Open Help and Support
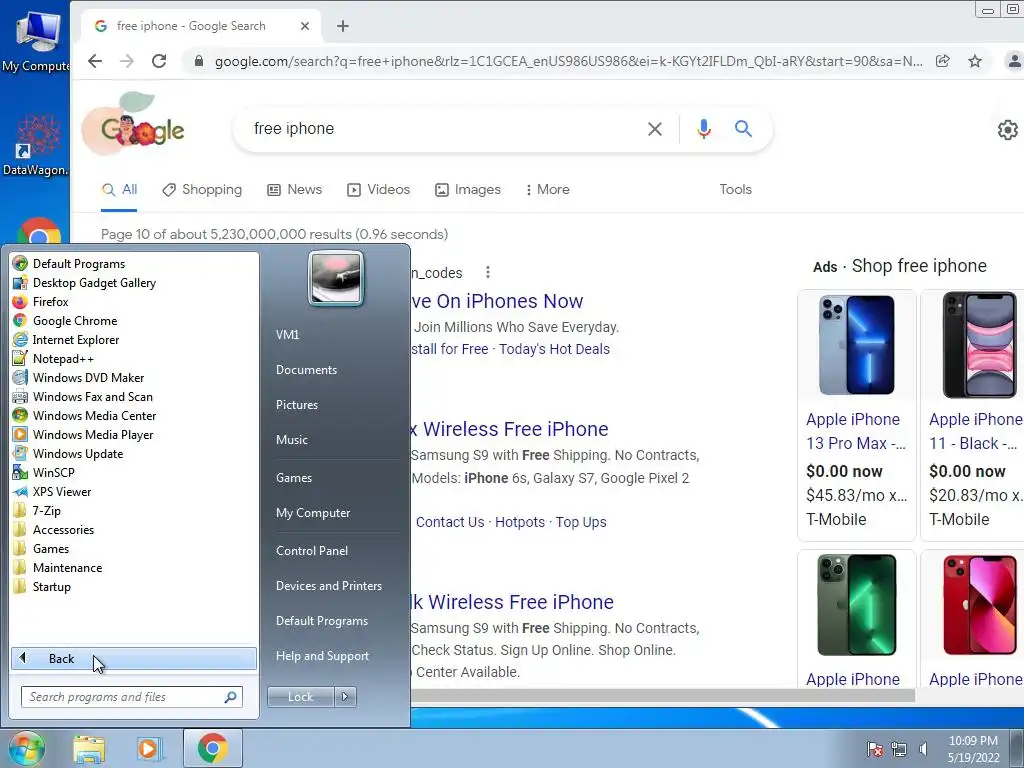The image size is (1024, 768). [x=322, y=656]
